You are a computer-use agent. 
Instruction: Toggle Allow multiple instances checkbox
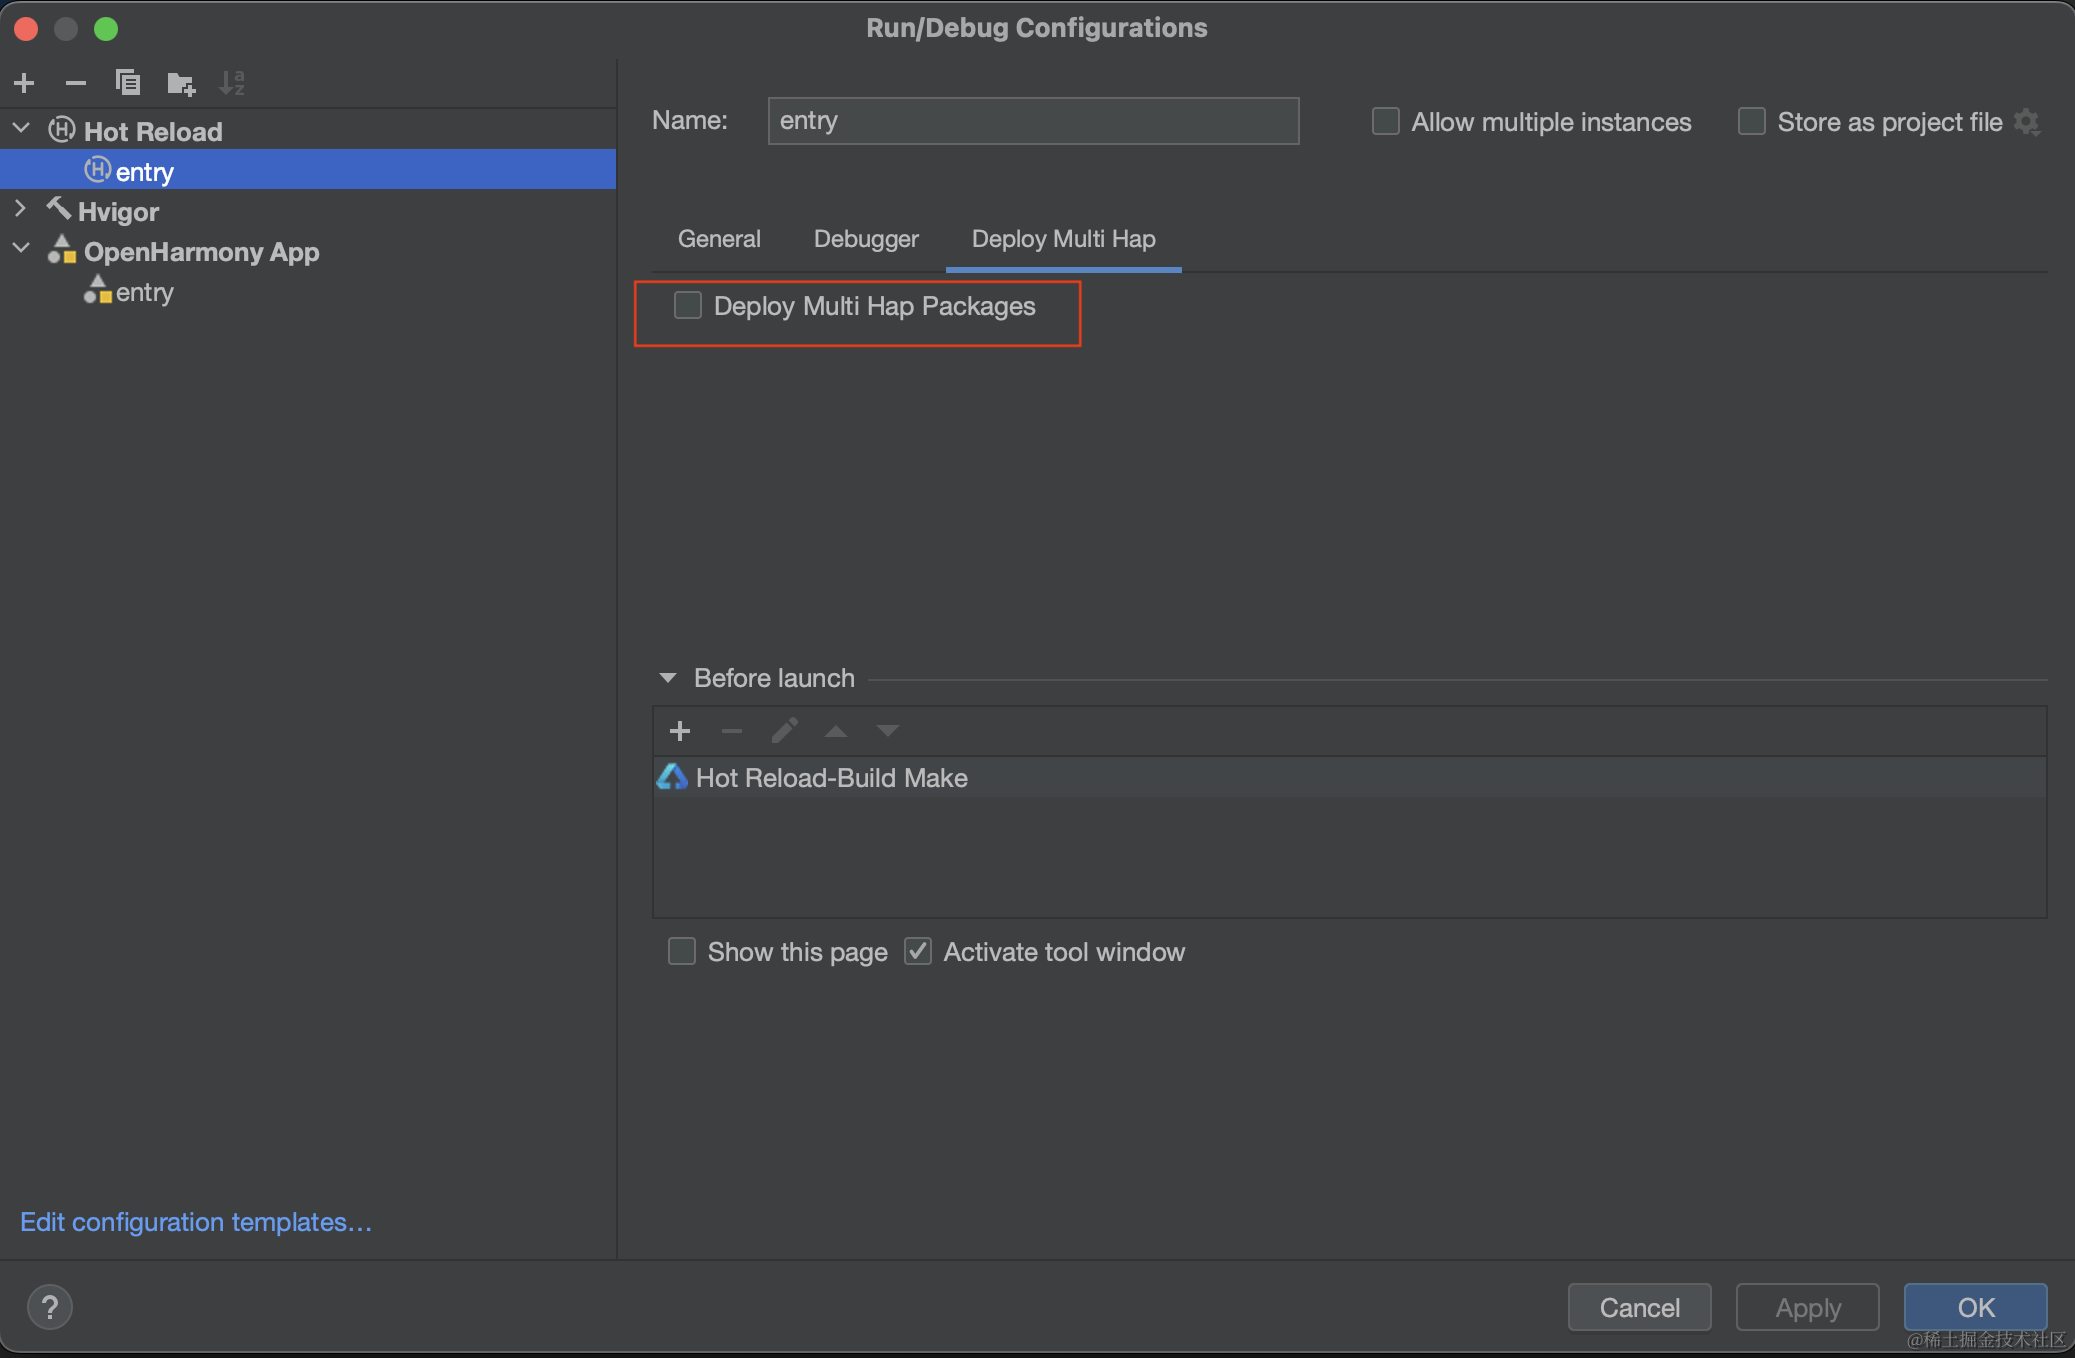[x=1381, y=120]
